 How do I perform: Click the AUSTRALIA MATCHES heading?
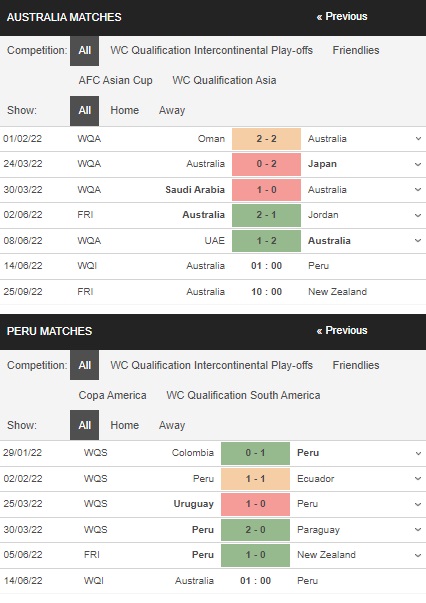coord(64,17)
